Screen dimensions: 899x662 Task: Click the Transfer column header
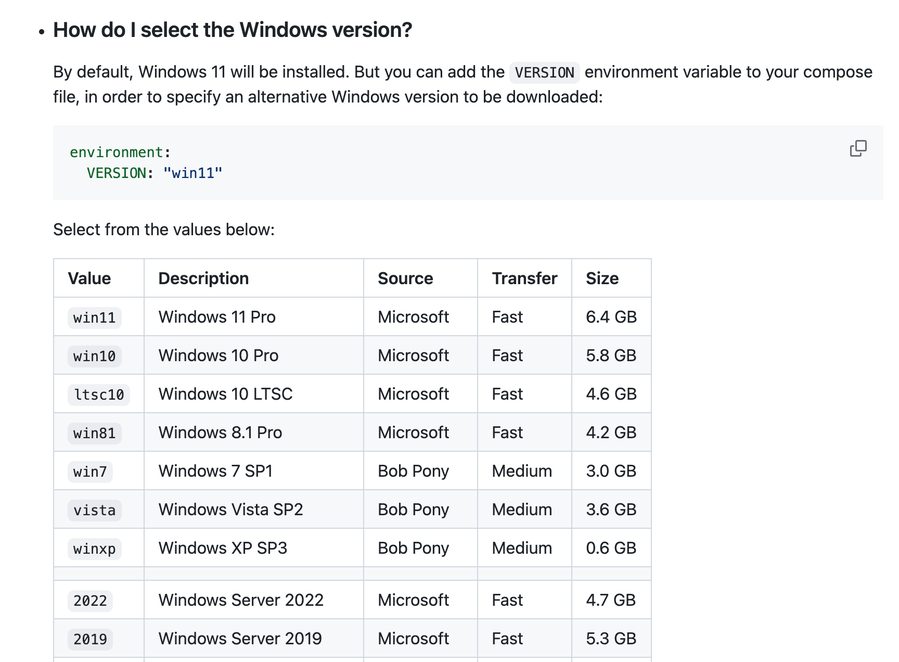coord(525,278)
